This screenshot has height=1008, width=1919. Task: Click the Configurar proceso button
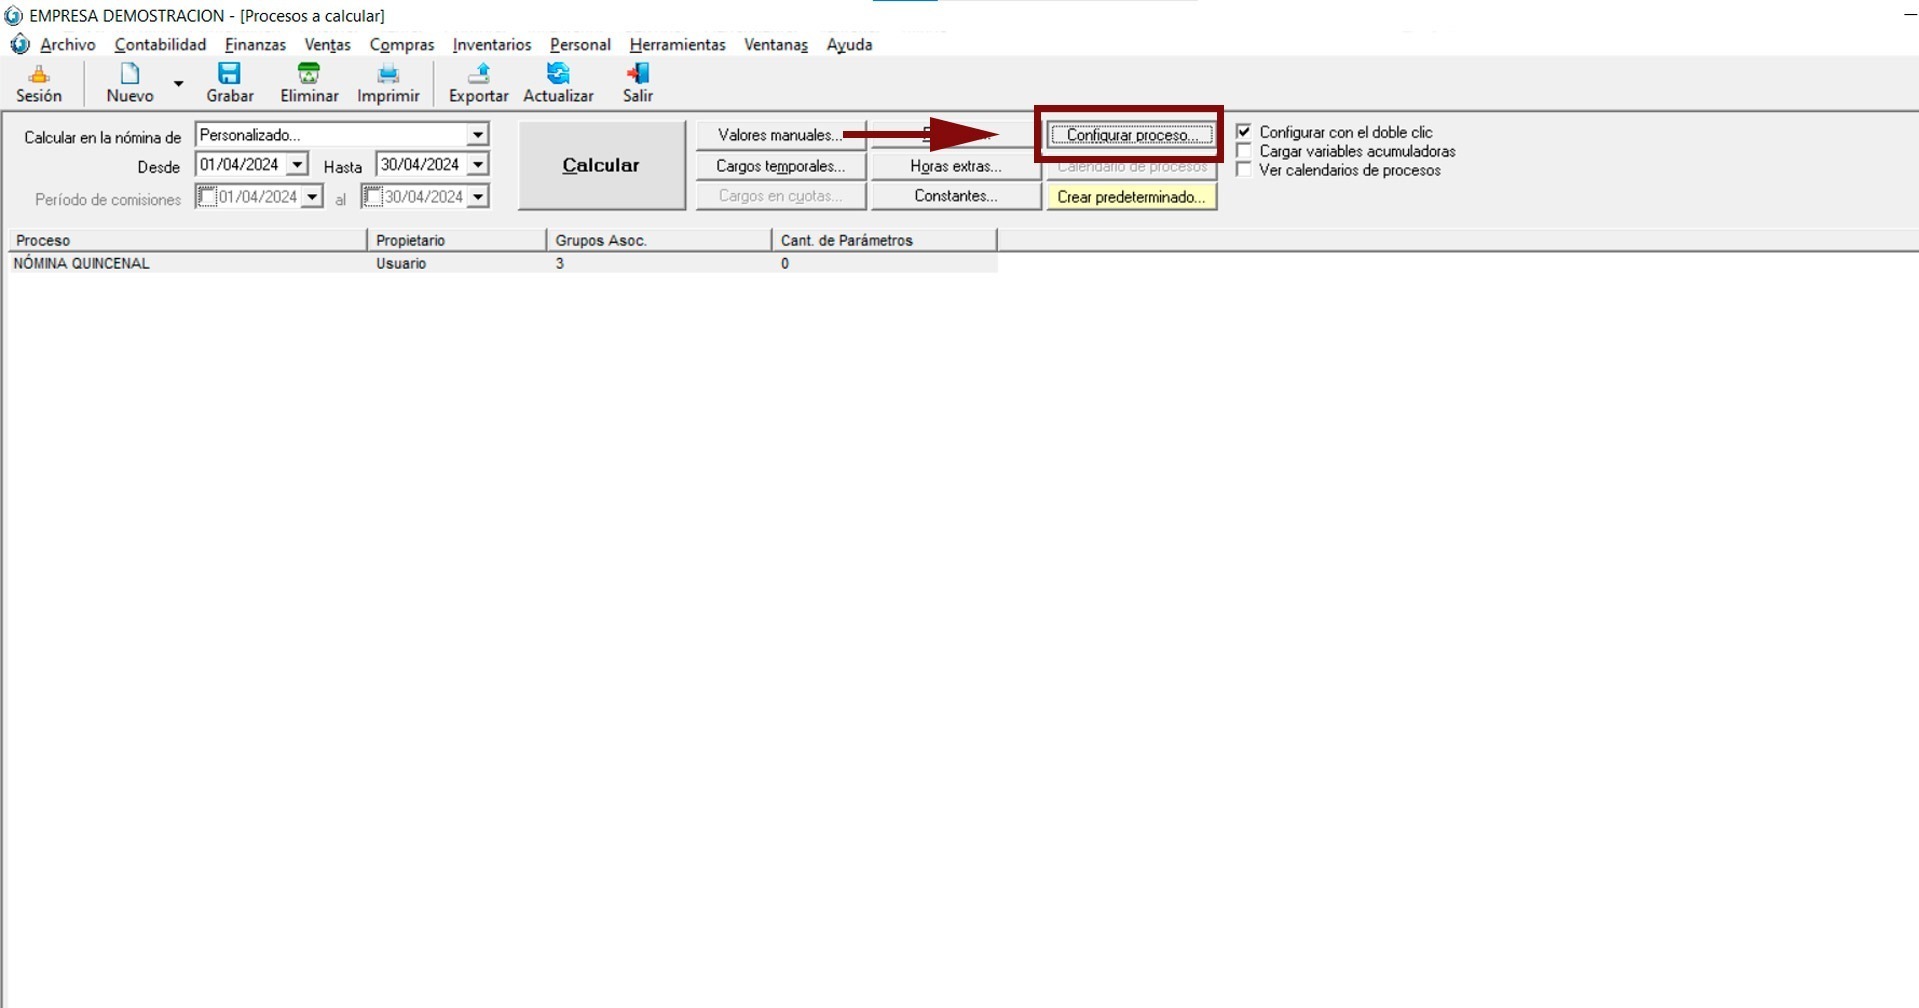click(x=1131, y=135)
